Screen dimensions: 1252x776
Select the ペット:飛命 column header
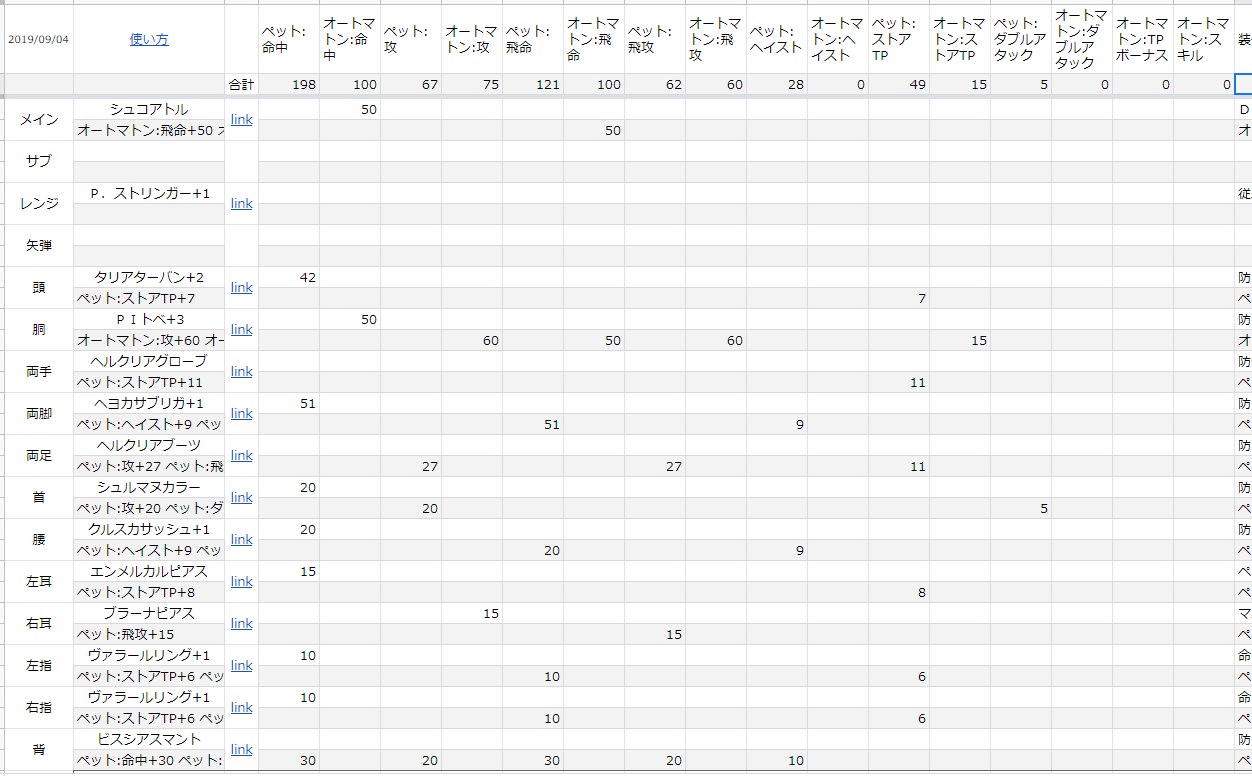click(x=533, y=40)
